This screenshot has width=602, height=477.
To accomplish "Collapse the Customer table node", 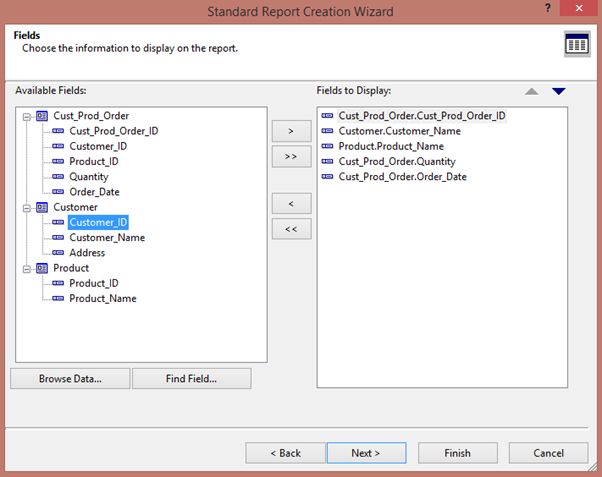I will click(26, 208).
